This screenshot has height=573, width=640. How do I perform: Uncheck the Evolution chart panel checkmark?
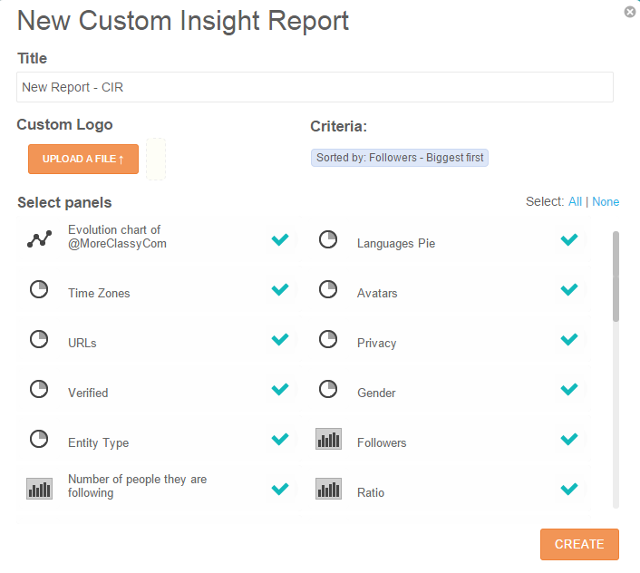280,240
